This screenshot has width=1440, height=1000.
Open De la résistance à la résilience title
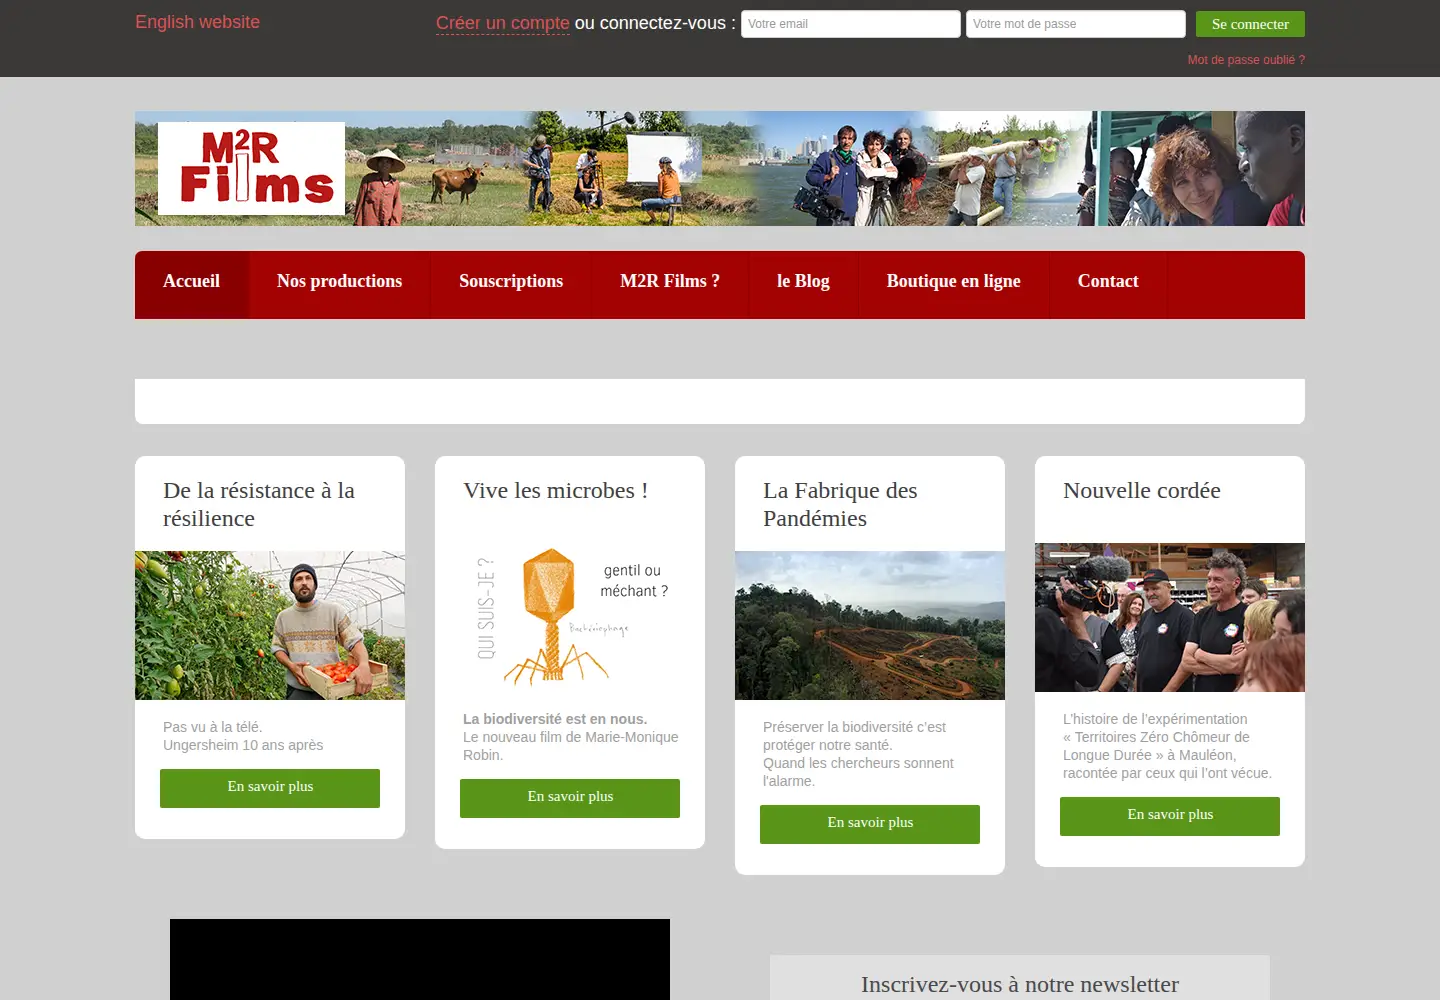pos(259,504)
